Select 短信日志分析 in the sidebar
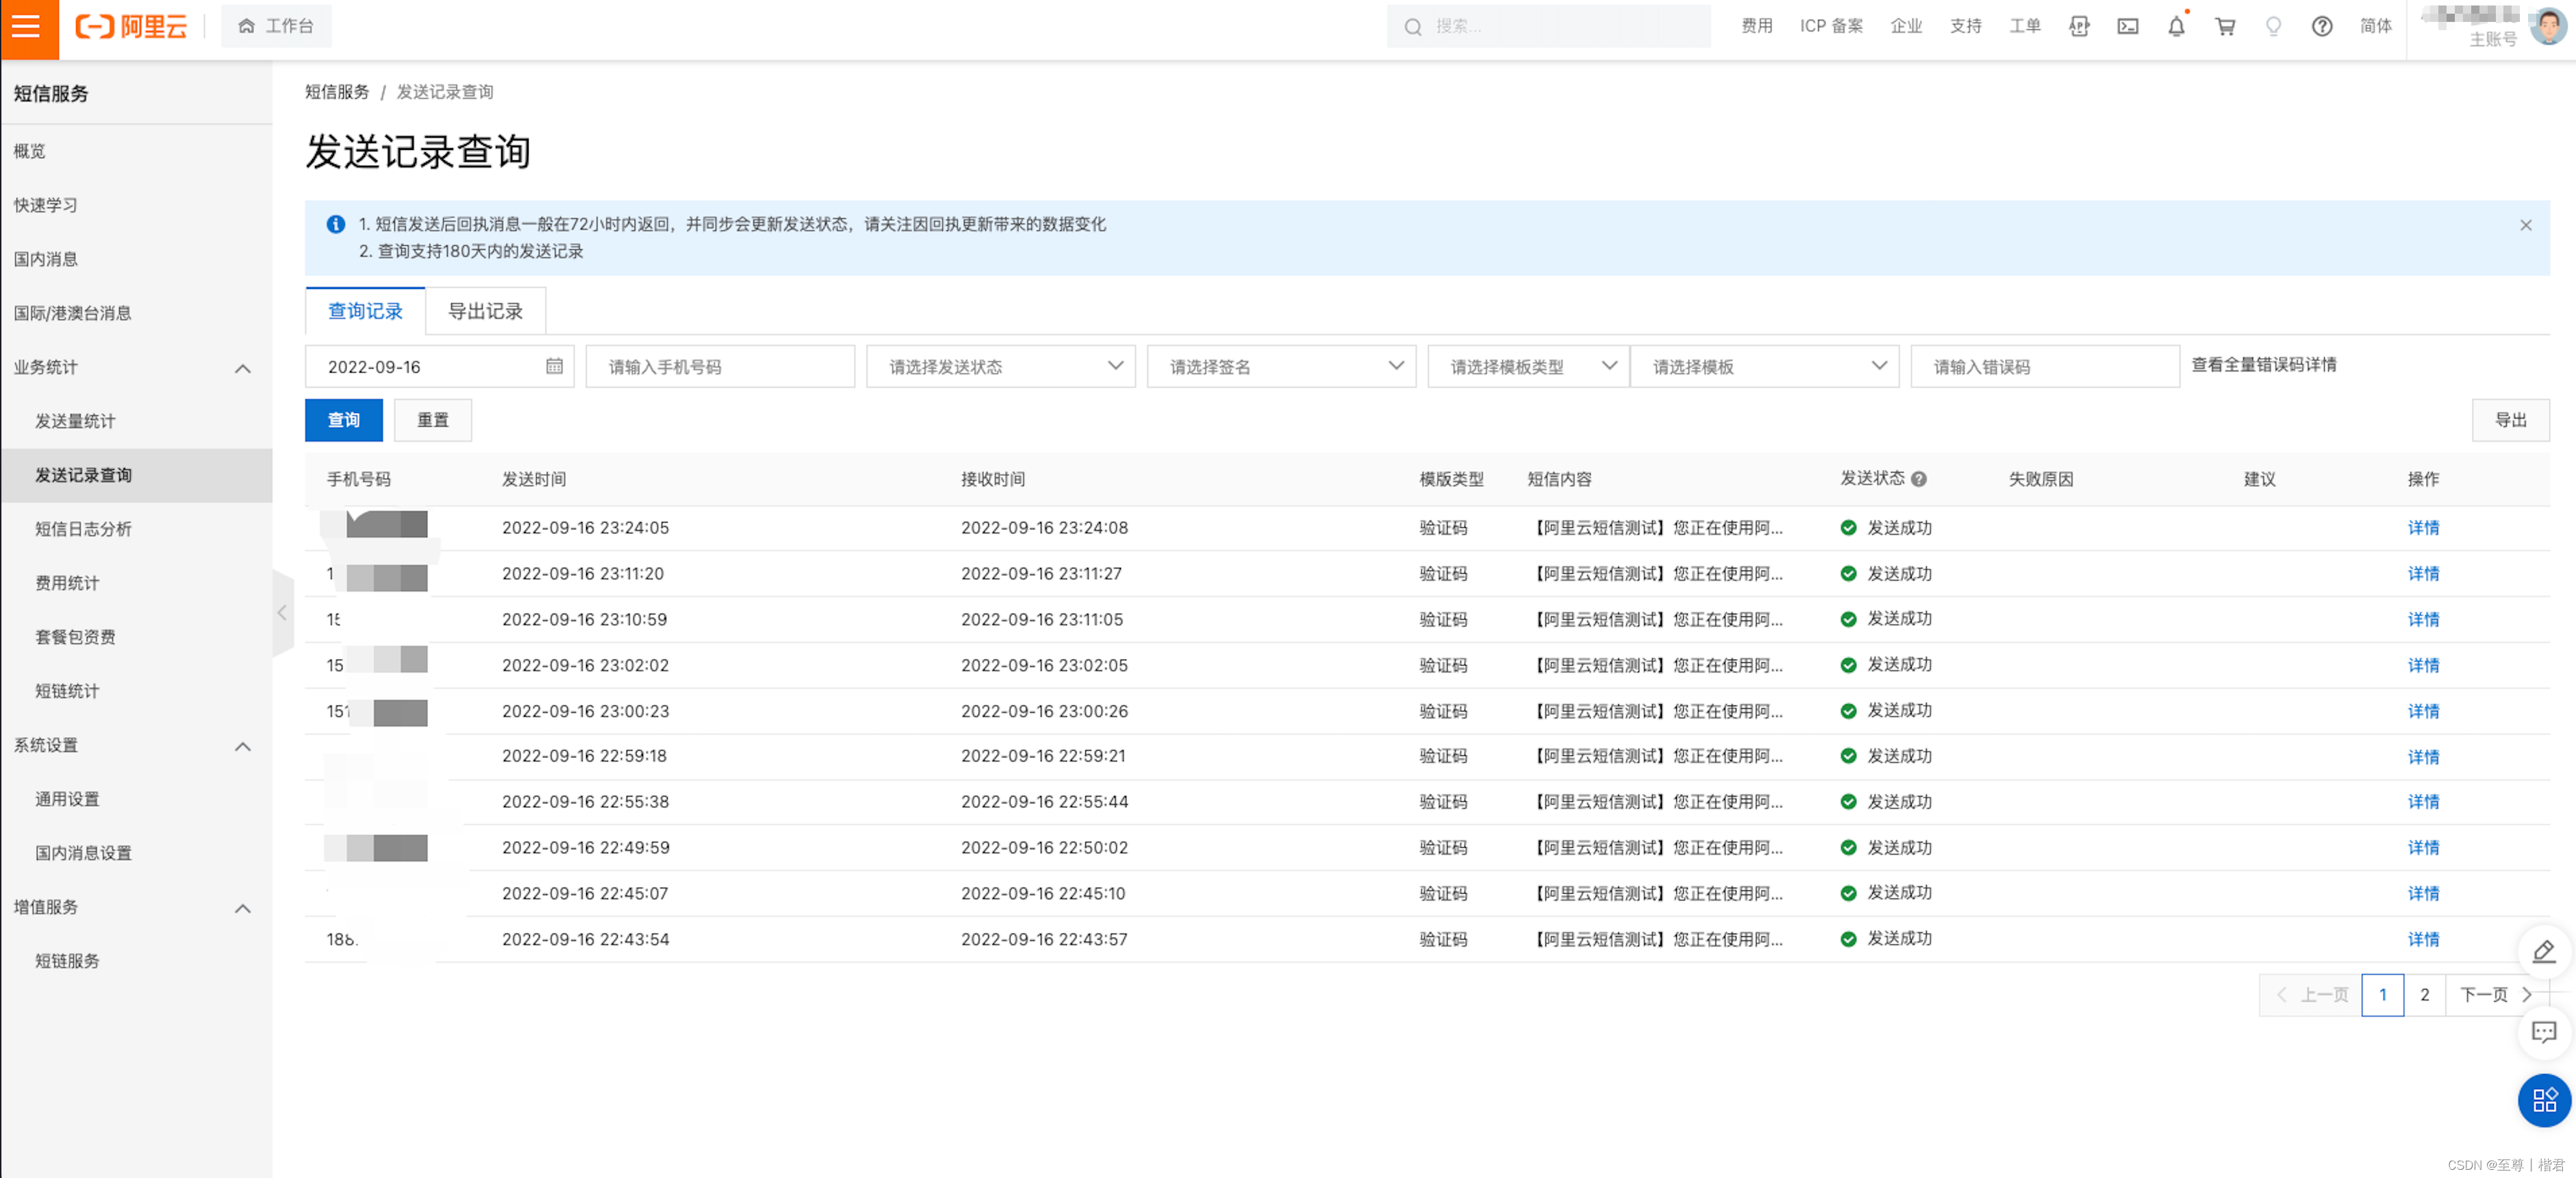 [84, 529]
